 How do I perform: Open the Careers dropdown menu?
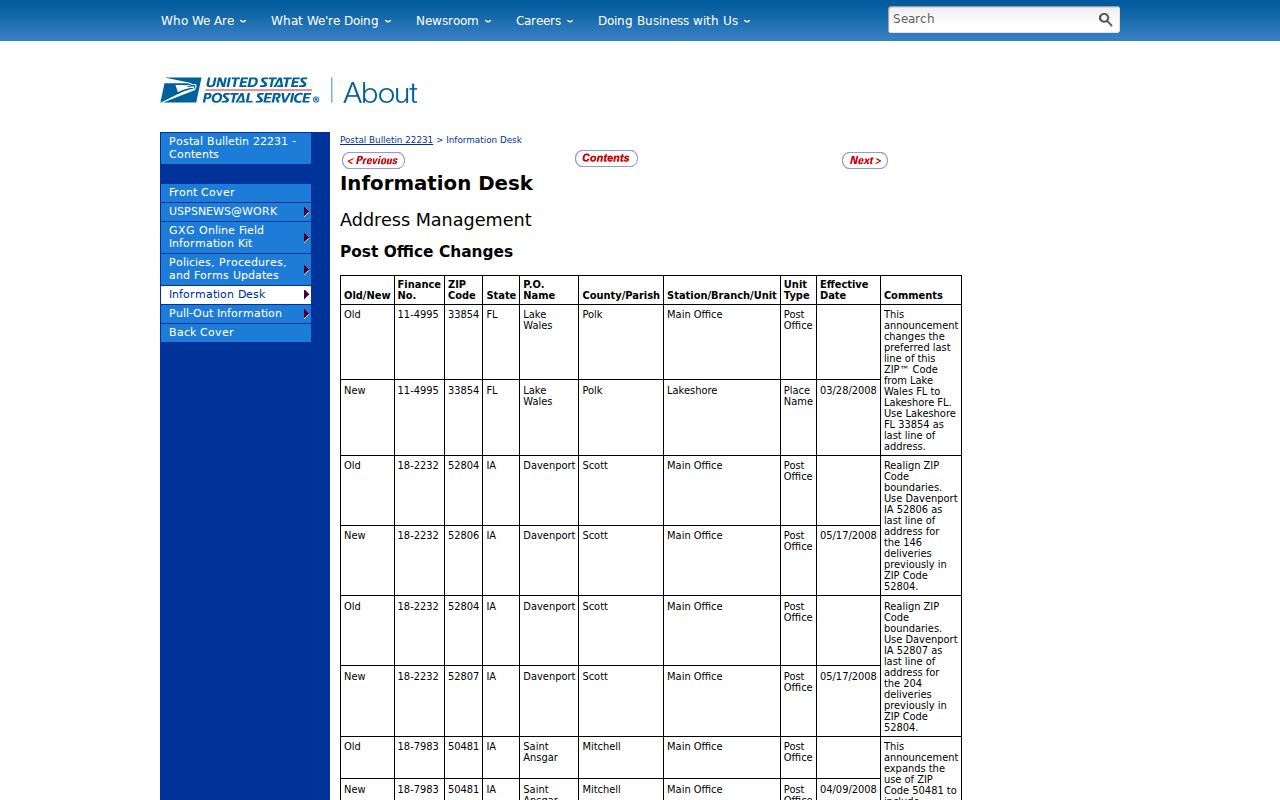click(x=544, y=20)
